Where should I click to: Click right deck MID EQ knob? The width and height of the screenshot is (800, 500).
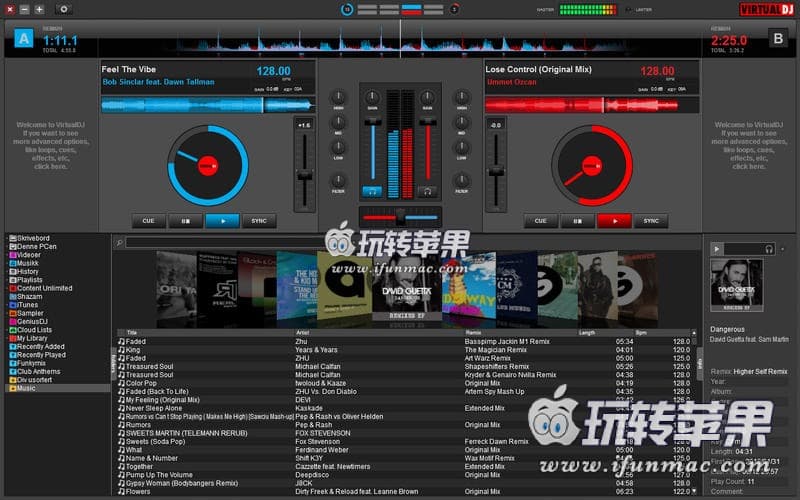462,121
